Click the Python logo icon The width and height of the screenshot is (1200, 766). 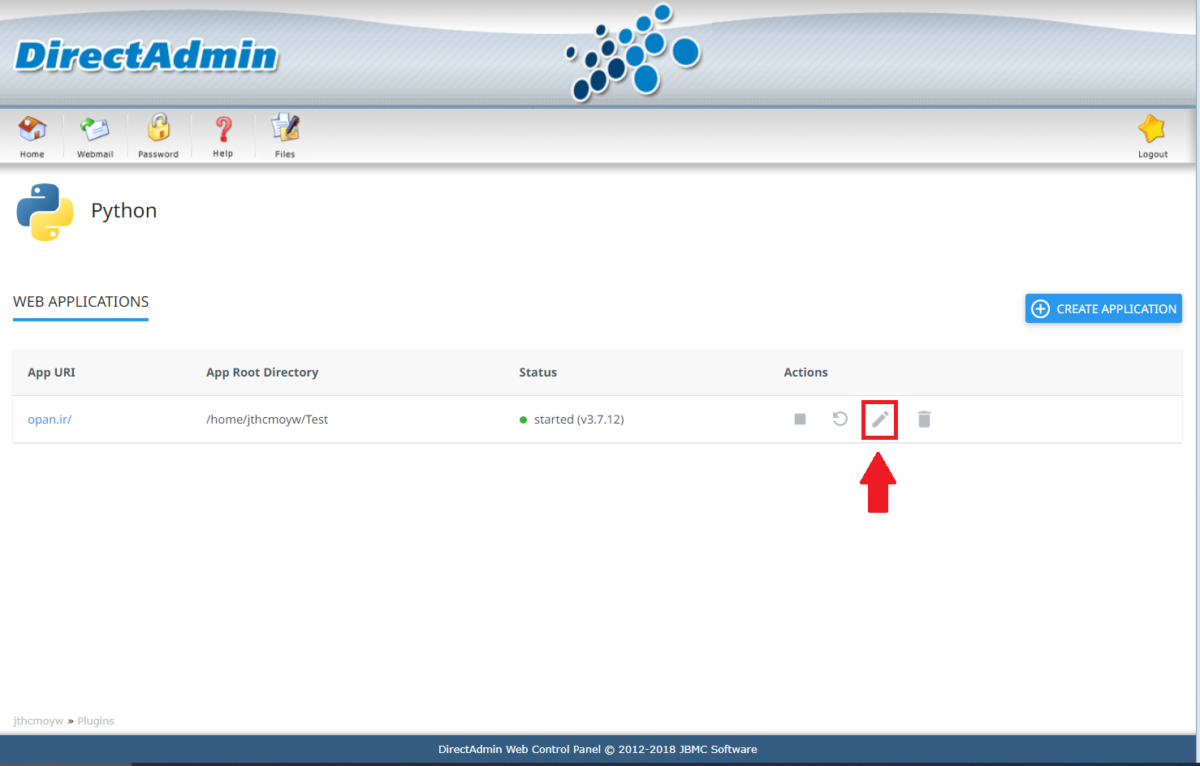pyautogui.click(x=44, y=211)
